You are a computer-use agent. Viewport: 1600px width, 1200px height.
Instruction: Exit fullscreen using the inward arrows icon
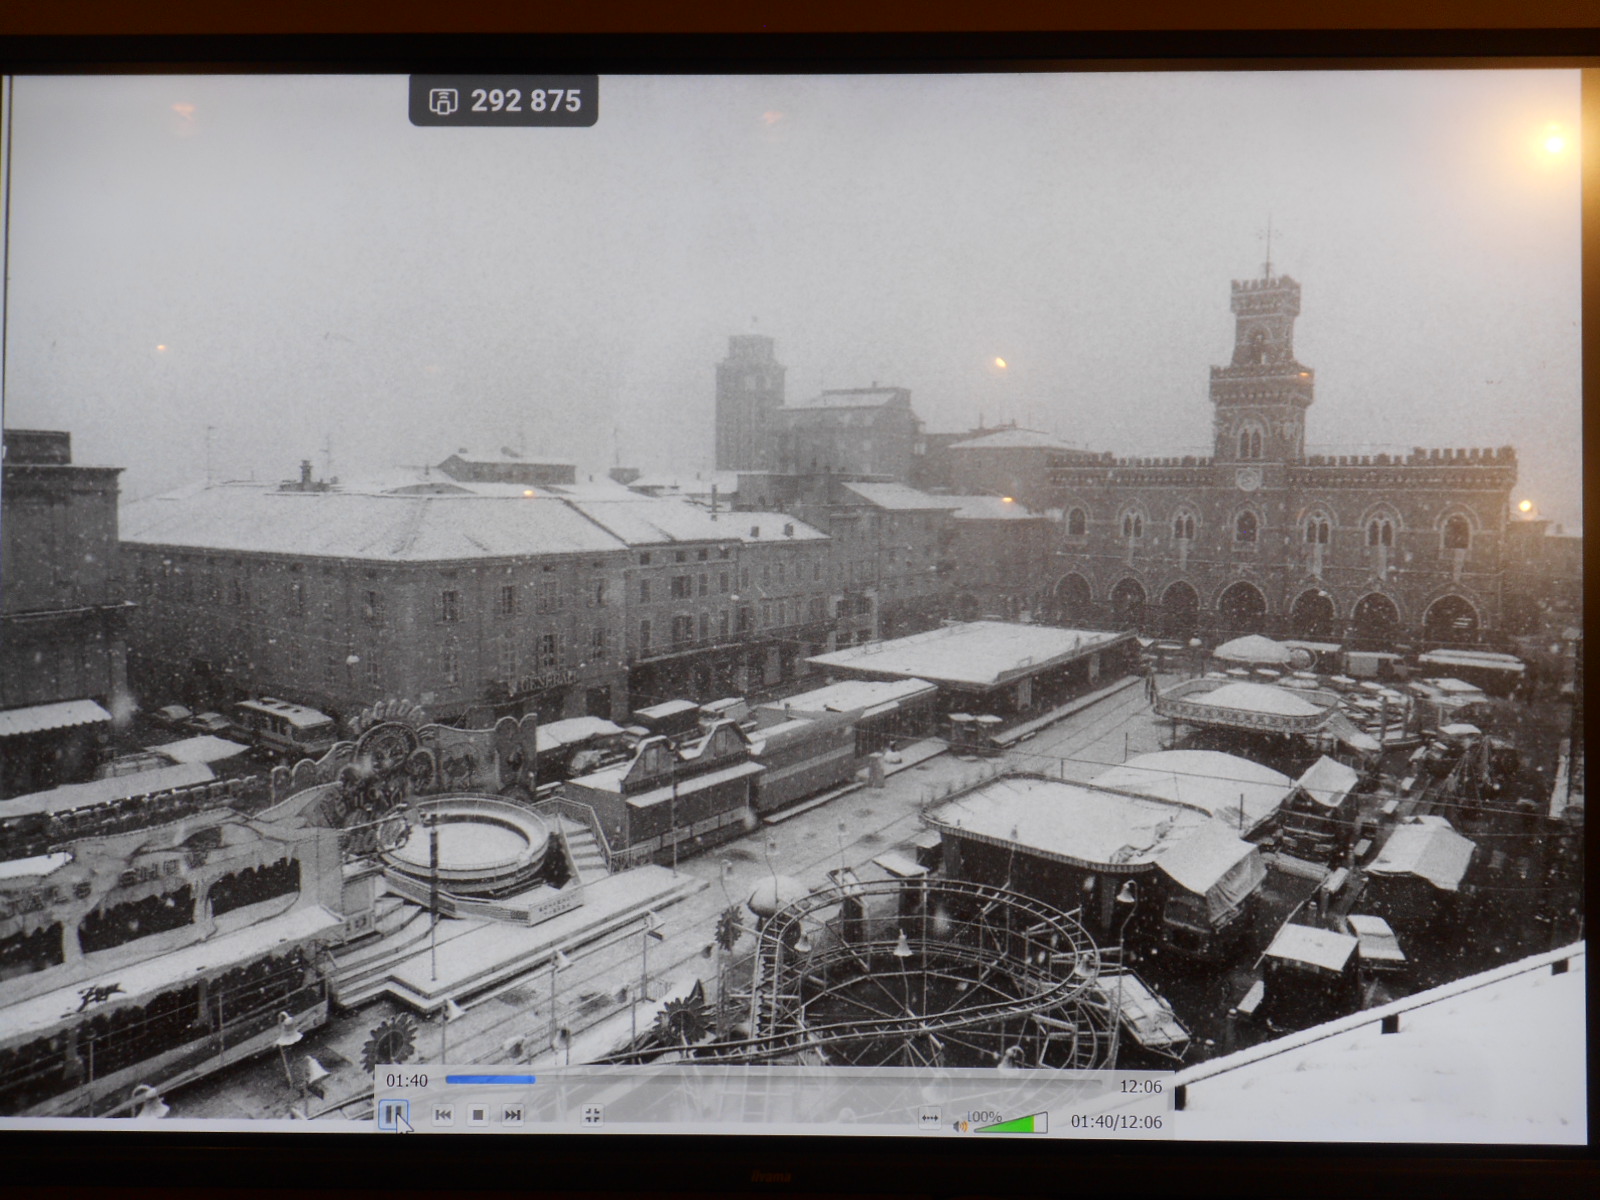point(592,1114)
